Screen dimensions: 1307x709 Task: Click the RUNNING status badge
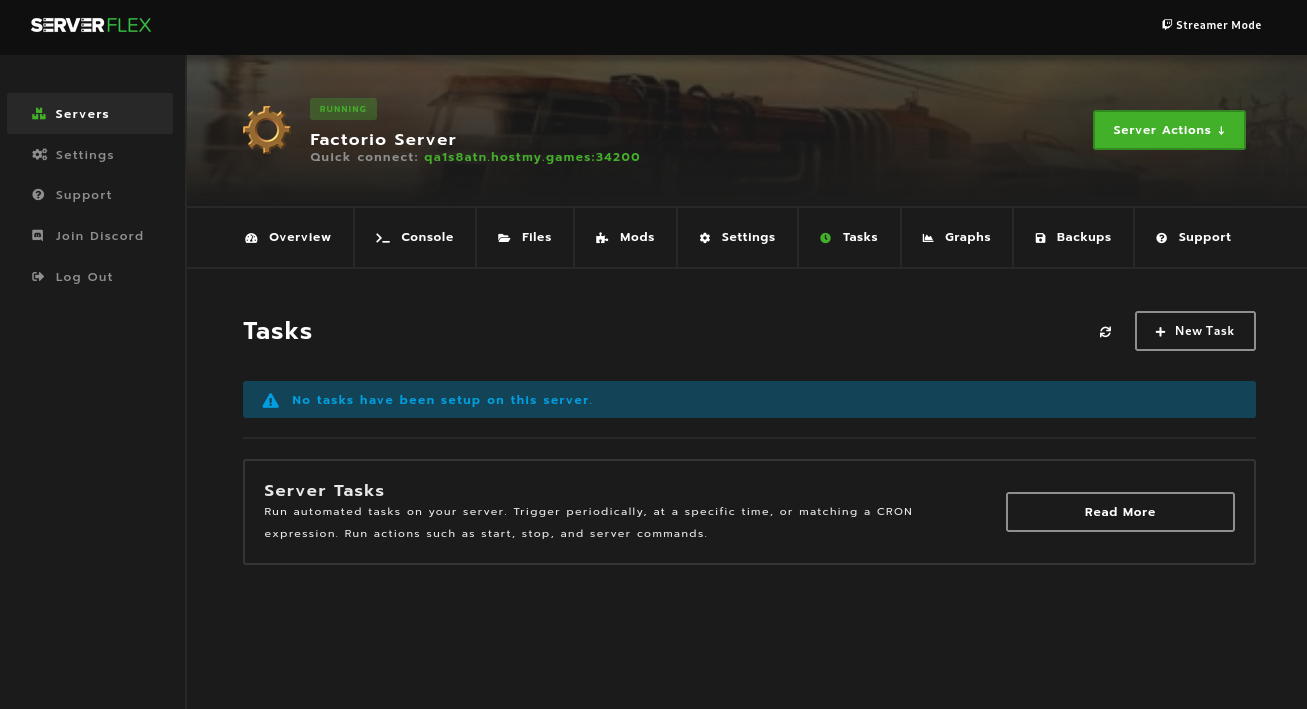point(343,109)
